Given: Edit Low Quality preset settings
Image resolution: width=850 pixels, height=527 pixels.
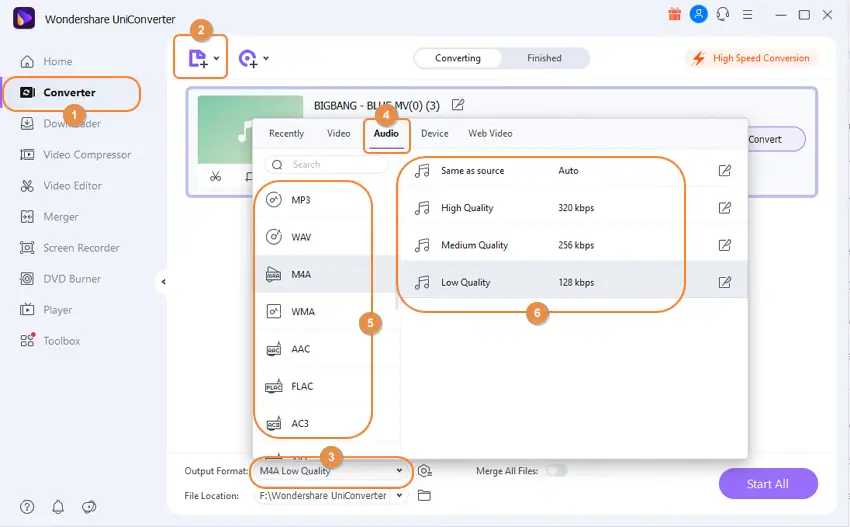Looking at the screenshot, I should pos(724,282).
